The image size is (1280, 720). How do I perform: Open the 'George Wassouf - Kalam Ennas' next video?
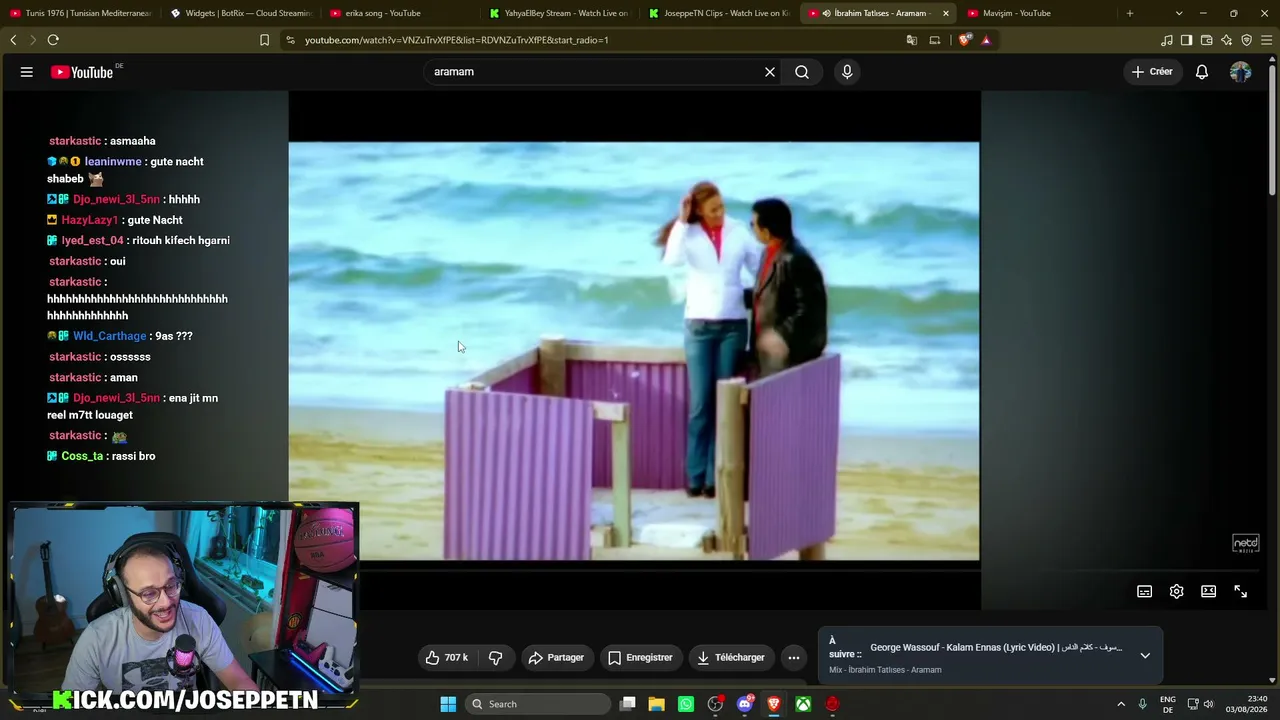996,648
